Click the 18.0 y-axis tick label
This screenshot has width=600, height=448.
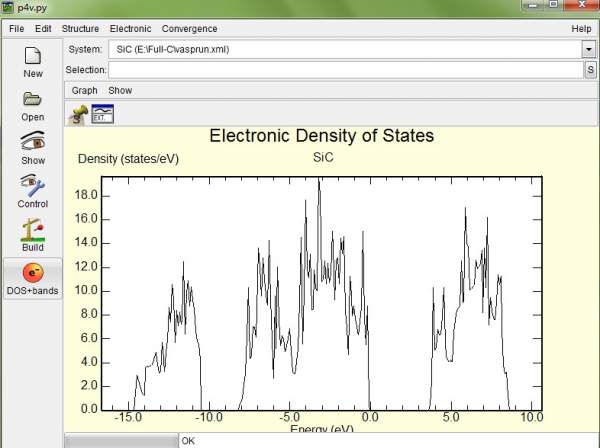click(x=86, y=195)
